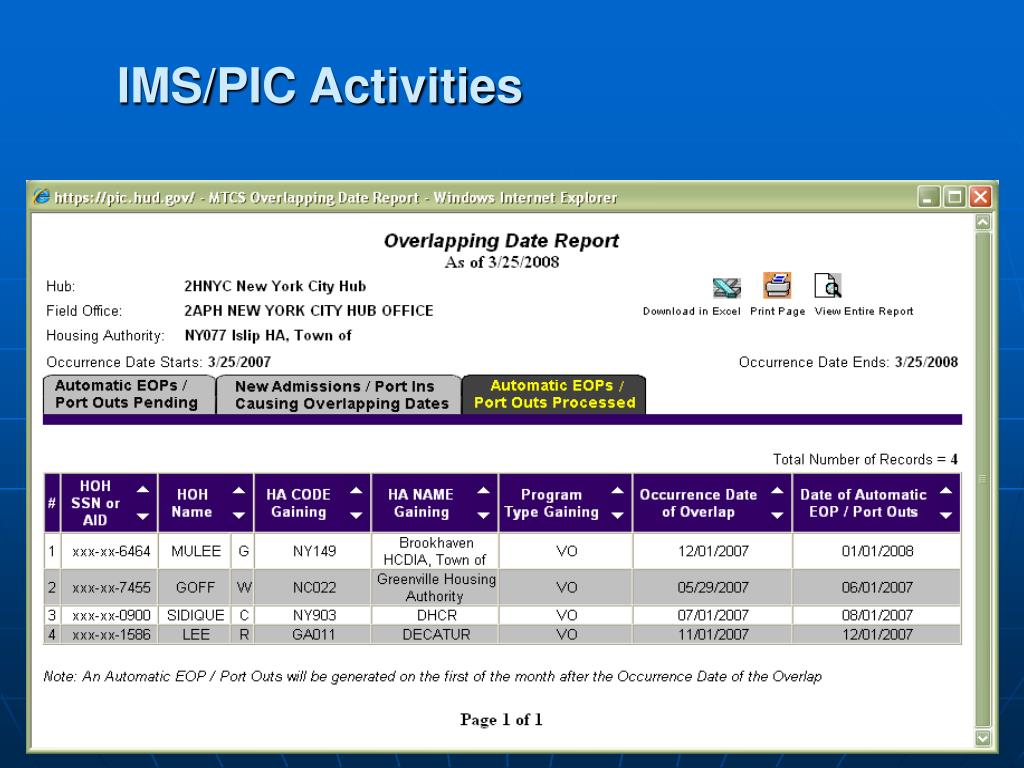Click overlap date 12/01/2007 in row 1
1024x768 pixels.
[x=713, y=552]
